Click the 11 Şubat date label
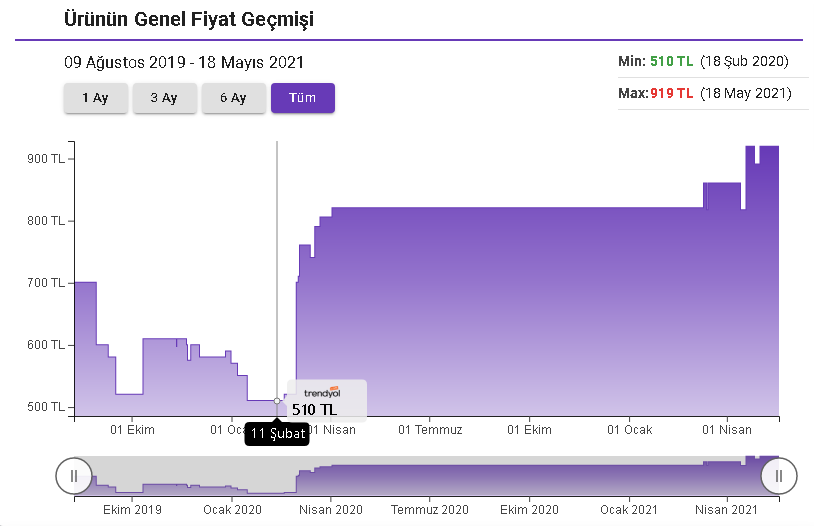Image resolution: width=814 pixels, height=526 pixels. [277, 434]
